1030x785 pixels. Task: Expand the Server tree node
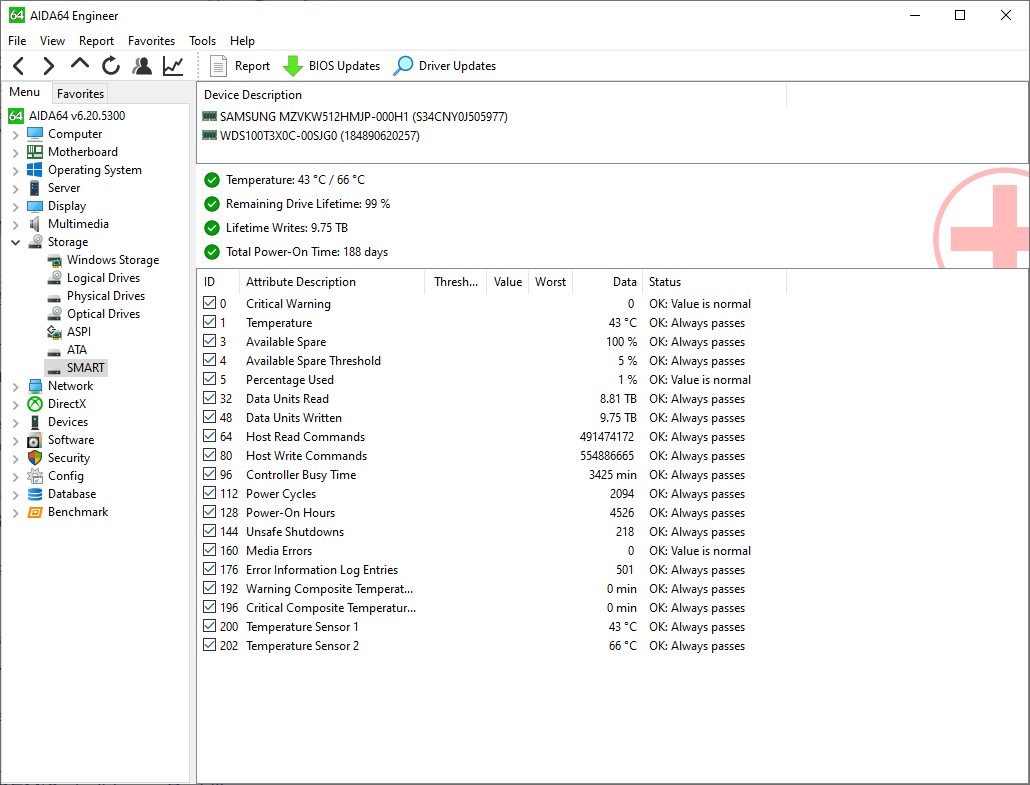pyautogui.click(x=15, y=189)
